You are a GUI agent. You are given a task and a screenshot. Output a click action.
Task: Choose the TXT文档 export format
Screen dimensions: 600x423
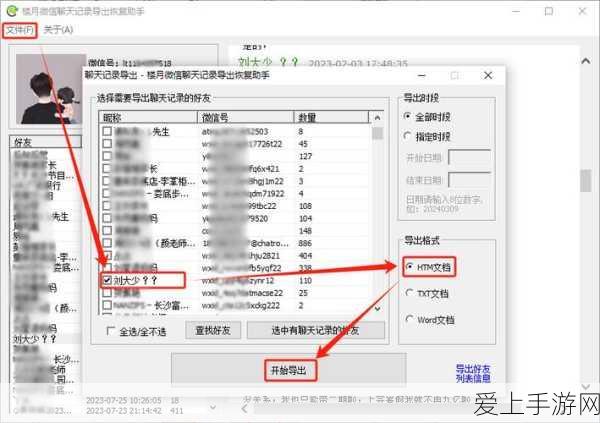(x=409, y=293)
